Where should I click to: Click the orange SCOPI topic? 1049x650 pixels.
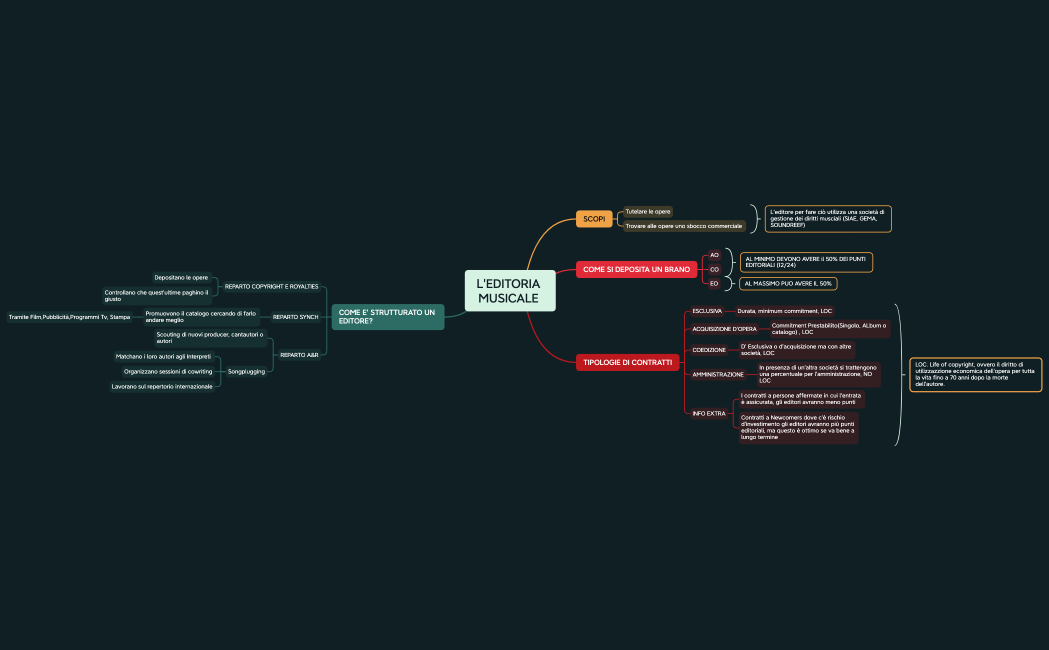[x=594, y=219]
